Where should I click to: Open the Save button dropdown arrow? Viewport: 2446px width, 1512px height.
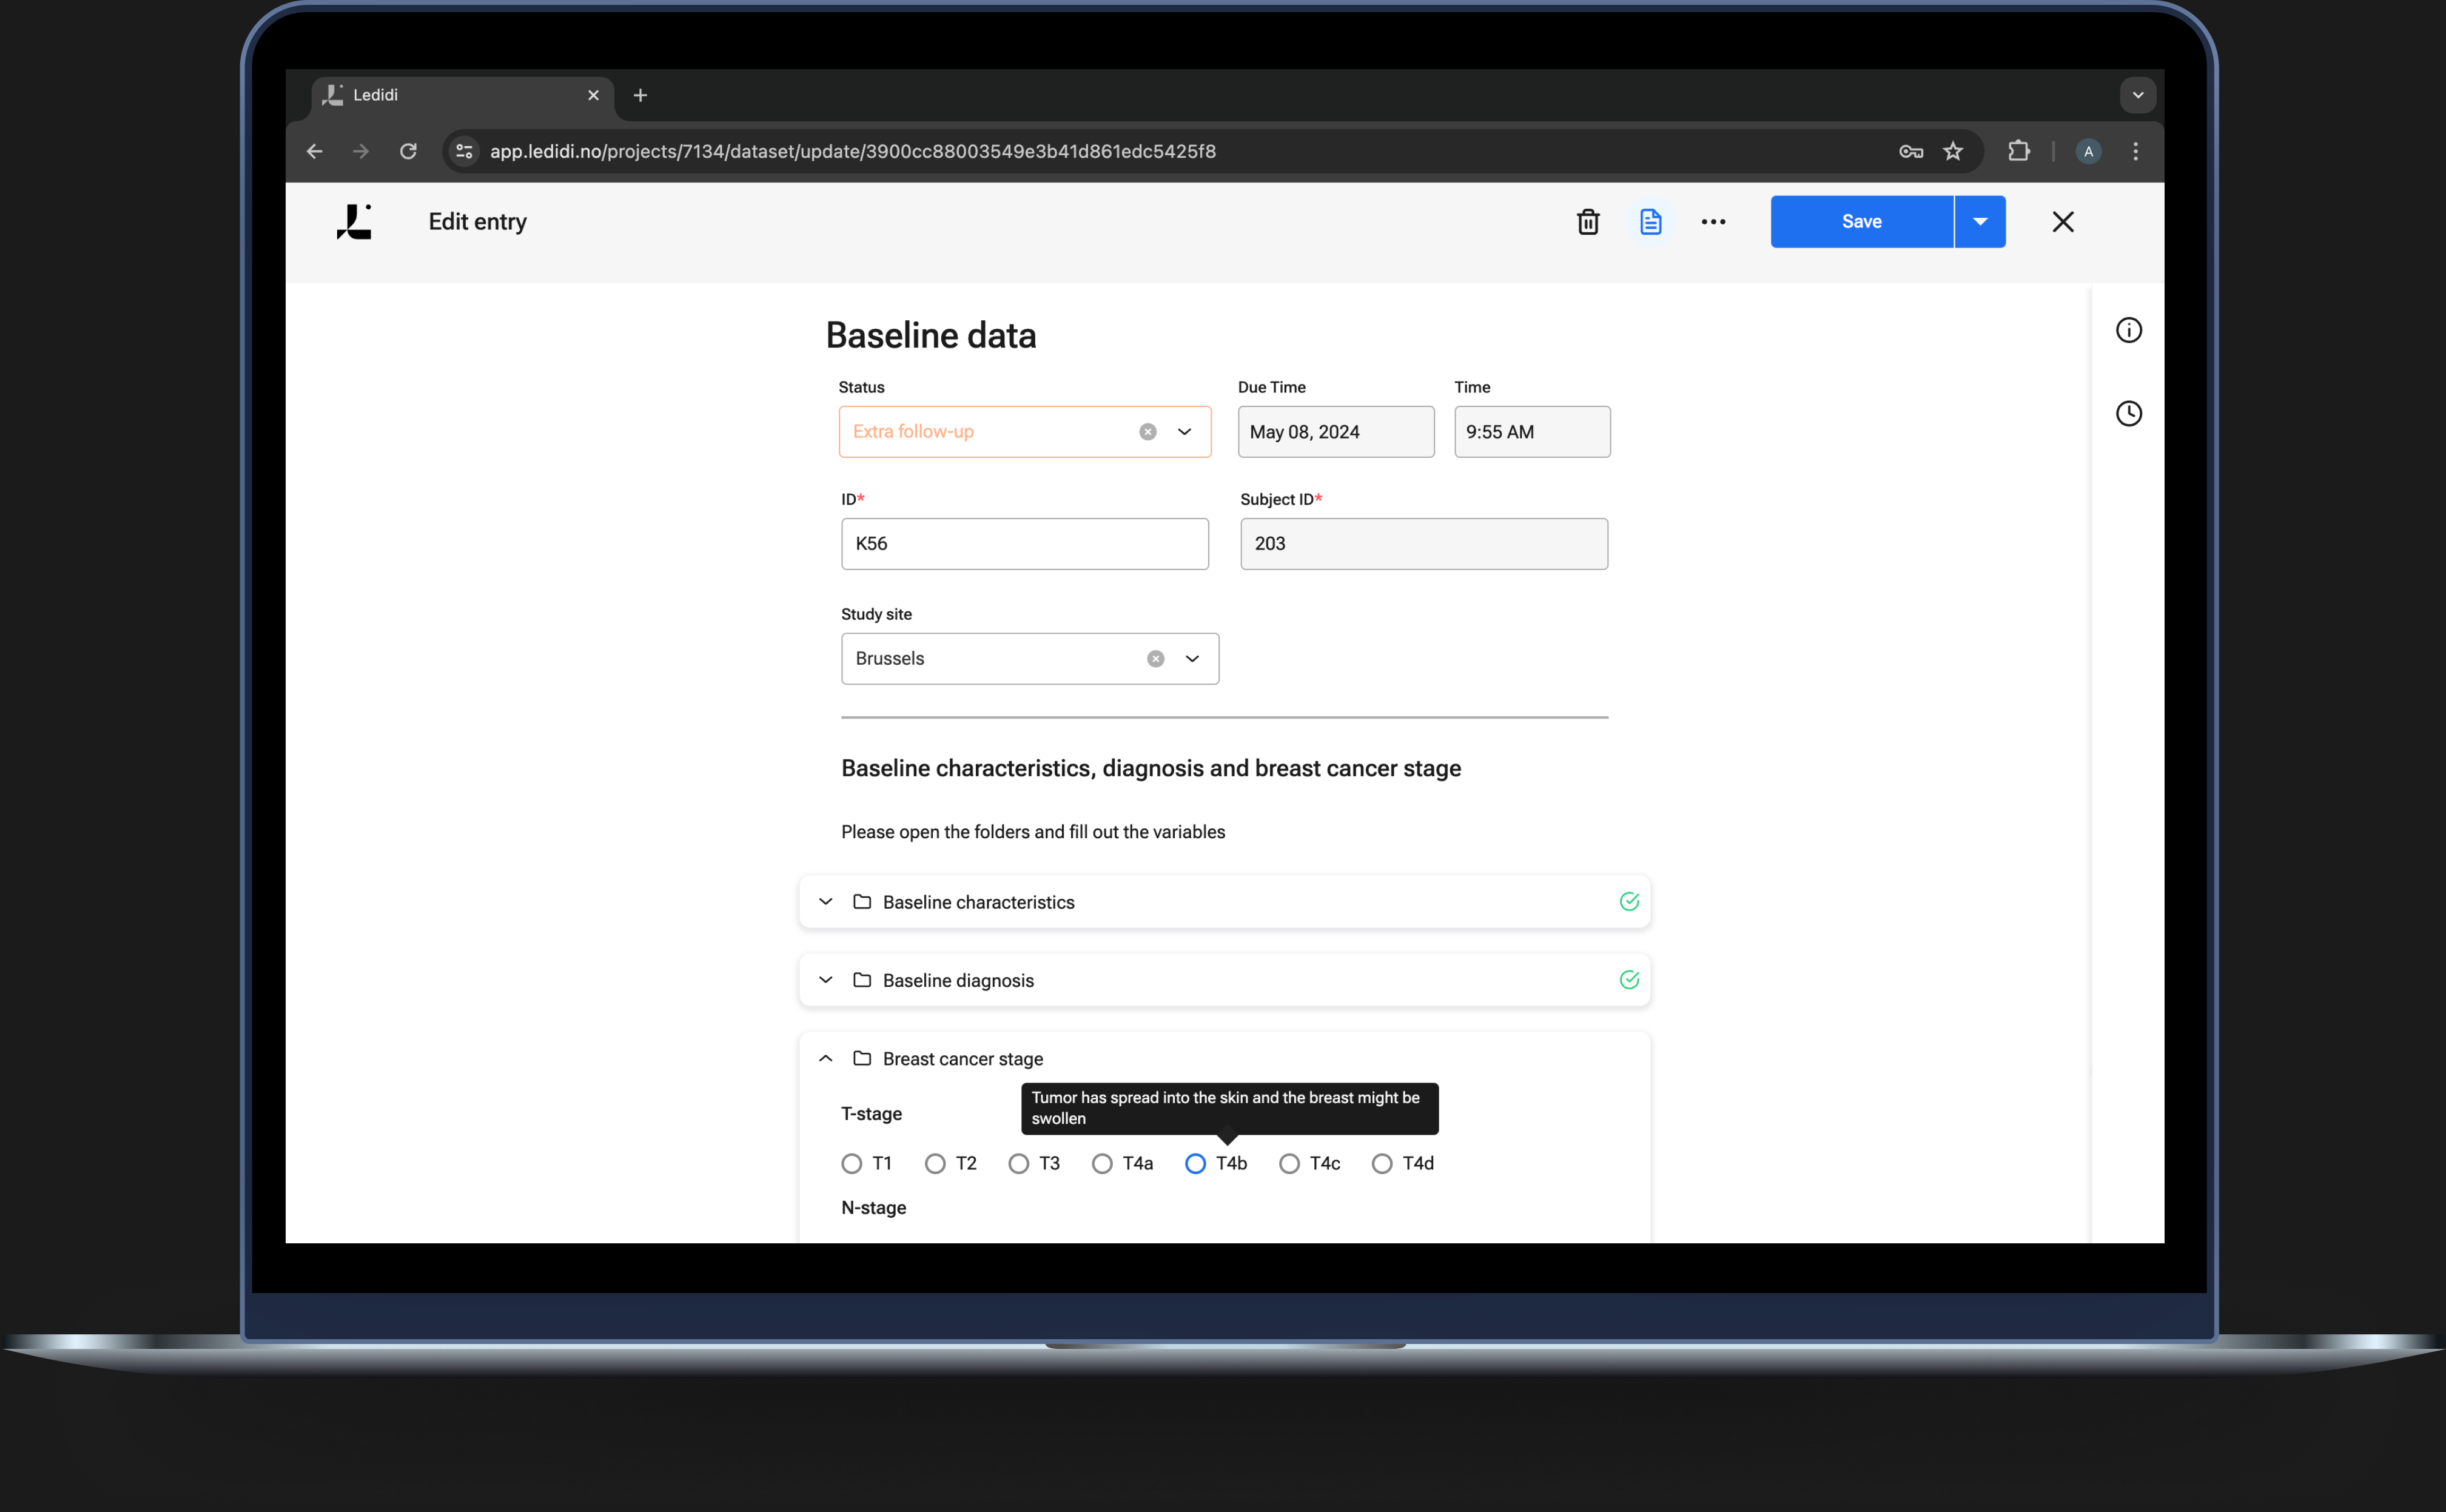[x=1979, y=222]
